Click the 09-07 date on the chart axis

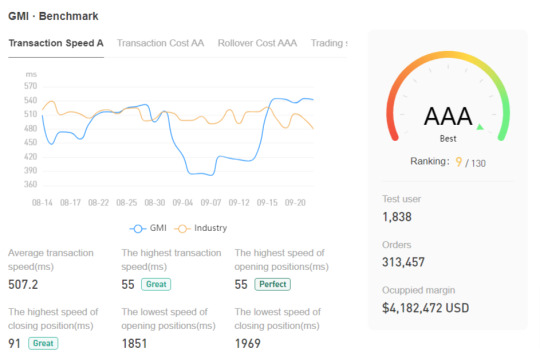(x=211, y=203)
